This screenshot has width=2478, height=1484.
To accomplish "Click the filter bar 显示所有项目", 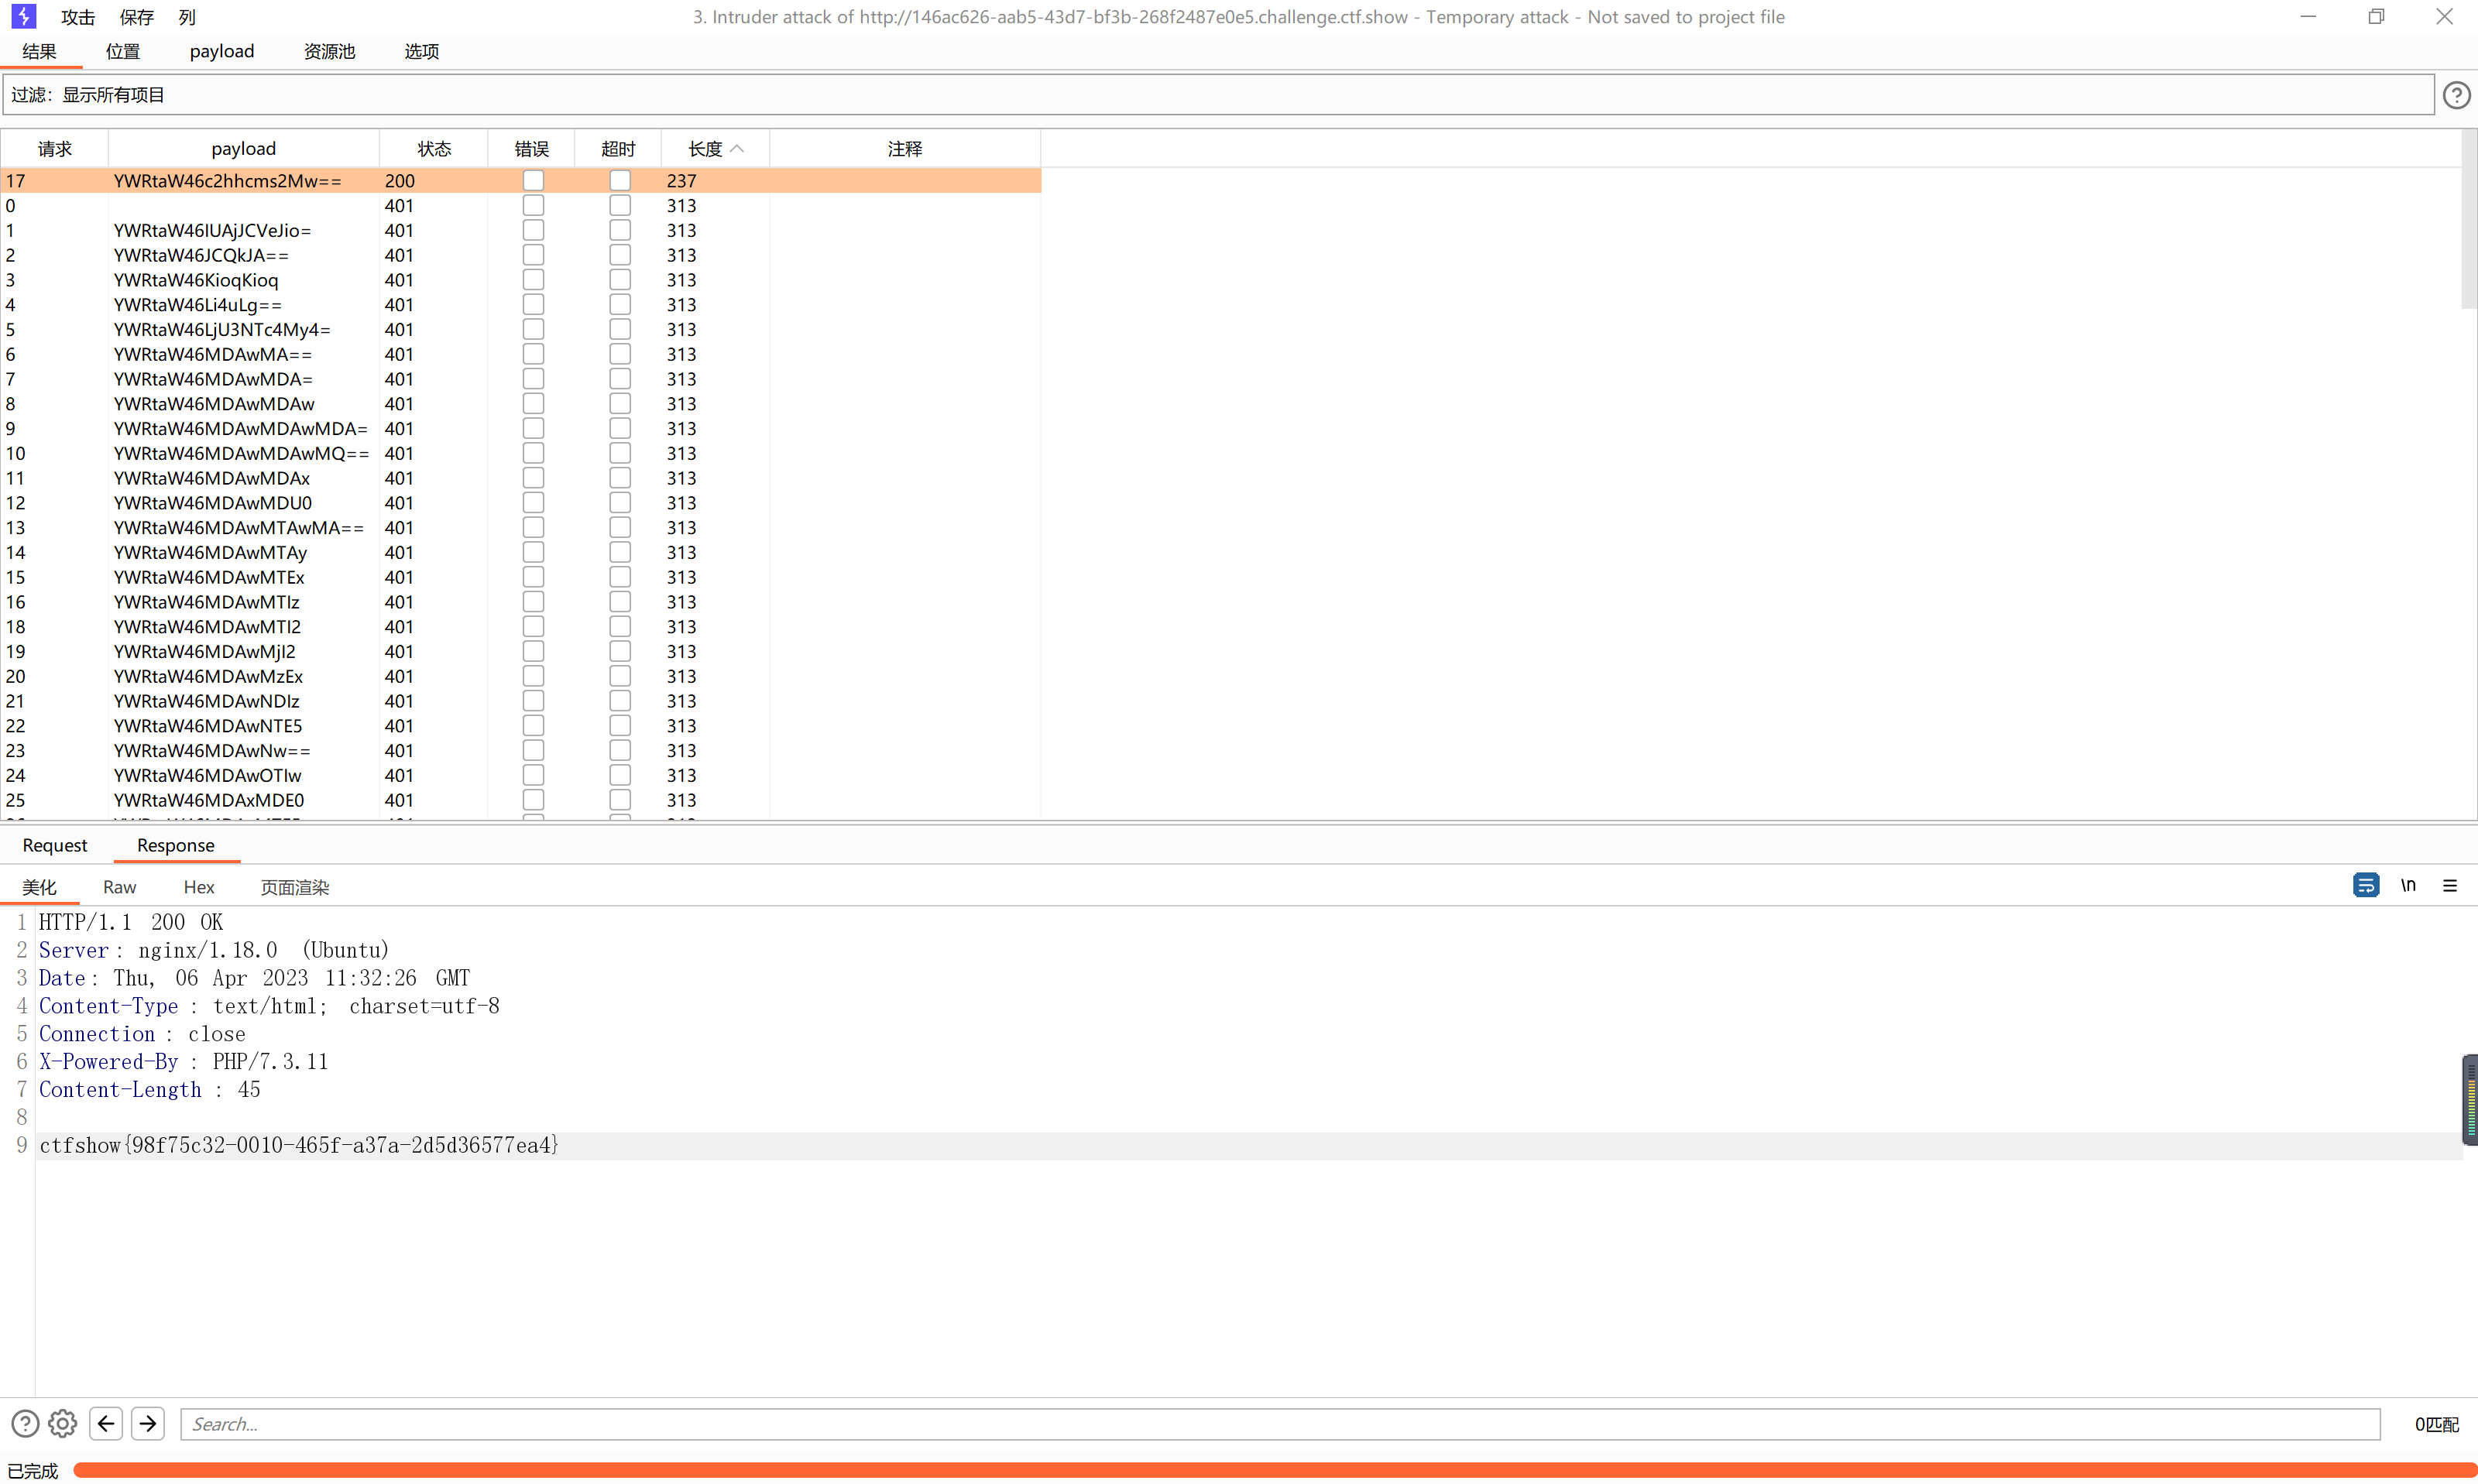I will click(112, 95).
